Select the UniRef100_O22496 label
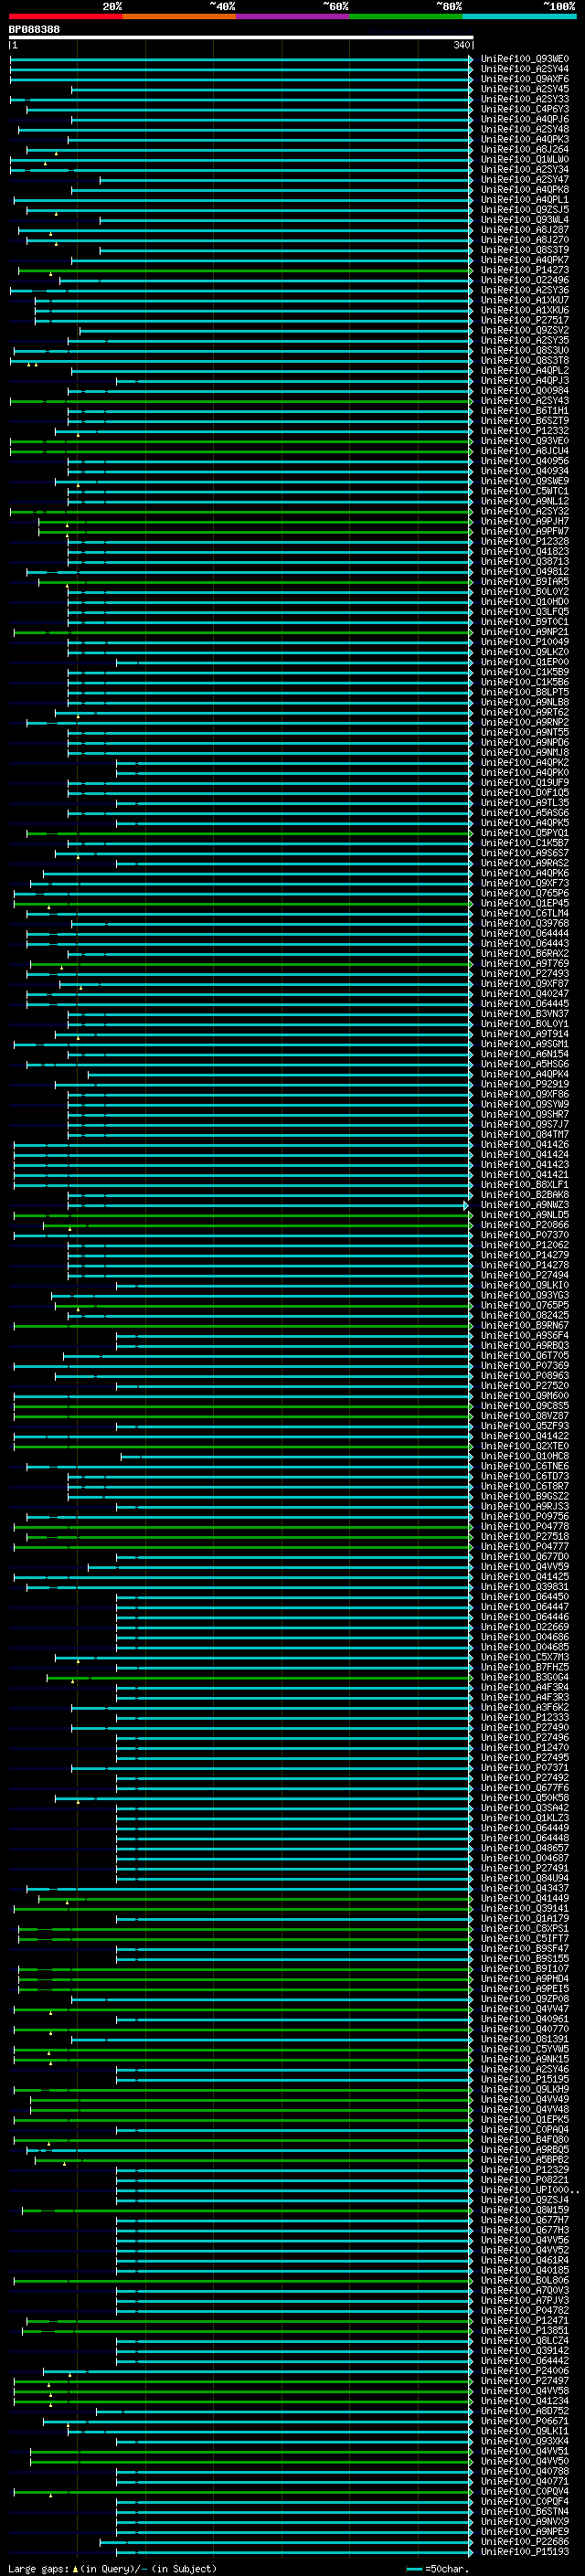Viewport: 585px width, 2576px height. (525, 280)
